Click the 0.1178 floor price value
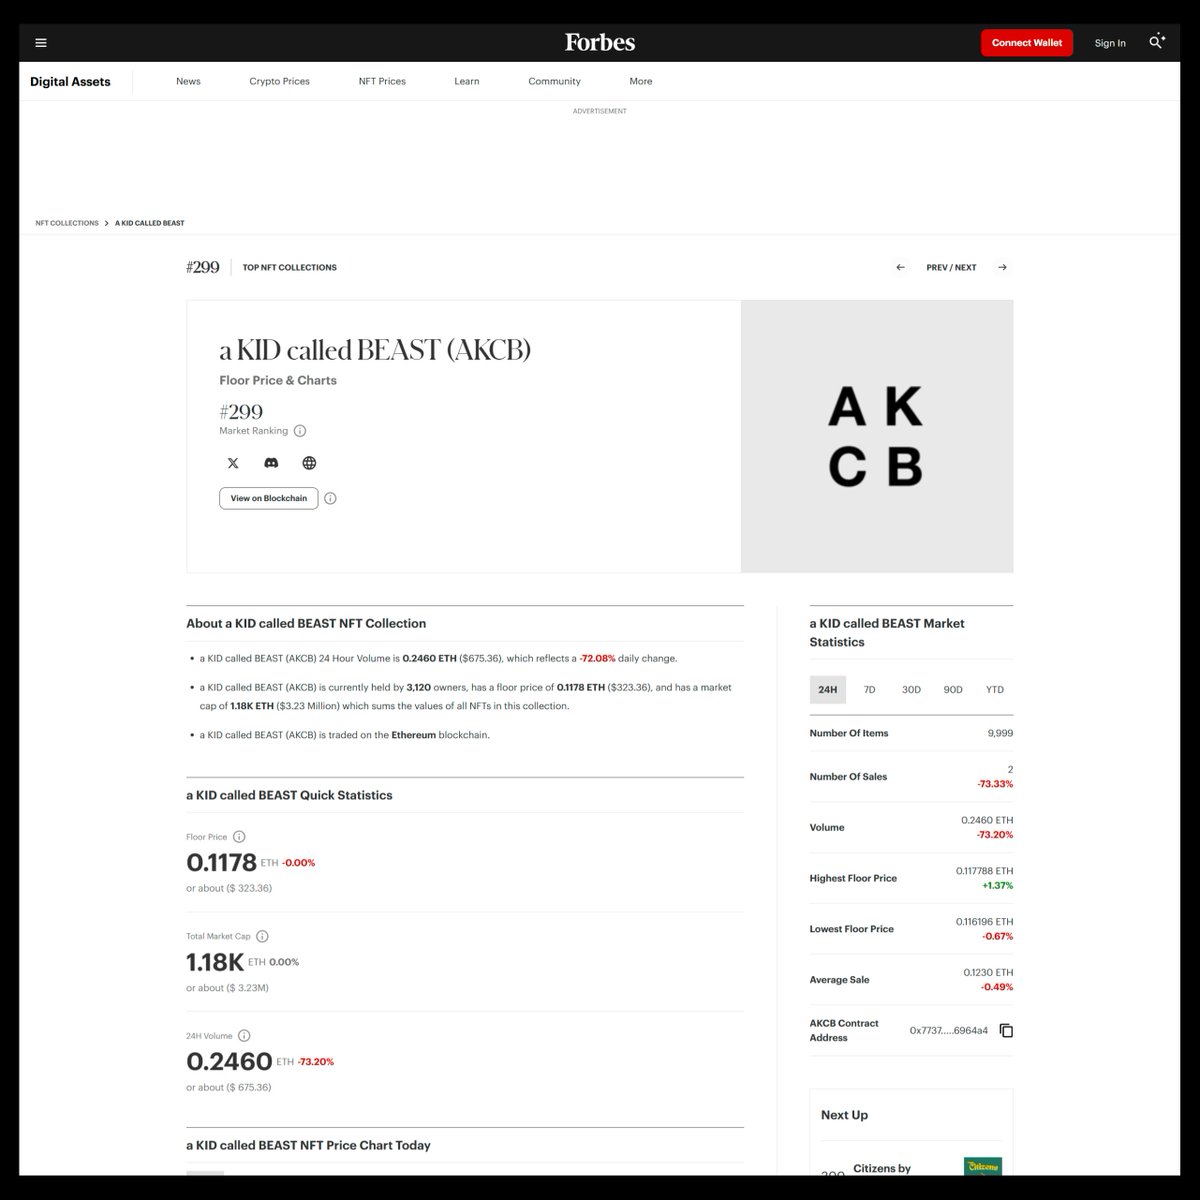 [x=221, y=862]
